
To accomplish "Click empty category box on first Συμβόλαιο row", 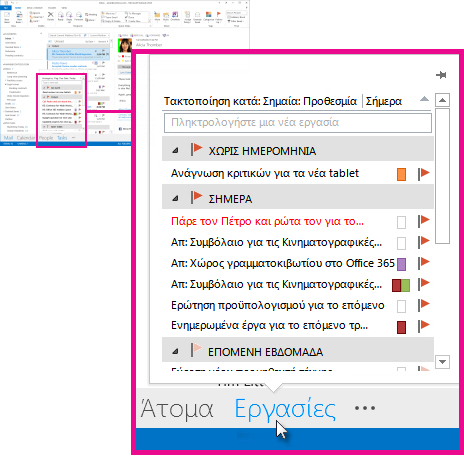I will tap(401, 243).
